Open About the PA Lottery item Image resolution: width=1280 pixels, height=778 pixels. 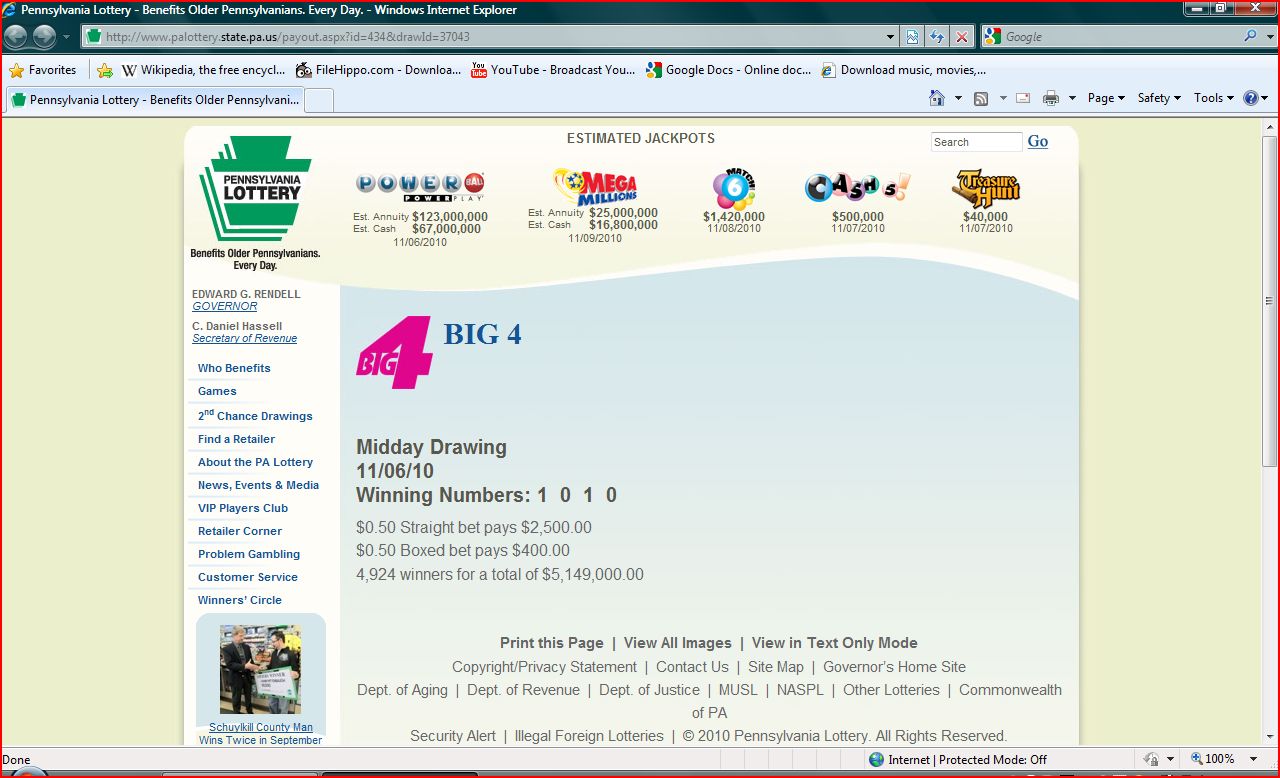pos(255,462)
